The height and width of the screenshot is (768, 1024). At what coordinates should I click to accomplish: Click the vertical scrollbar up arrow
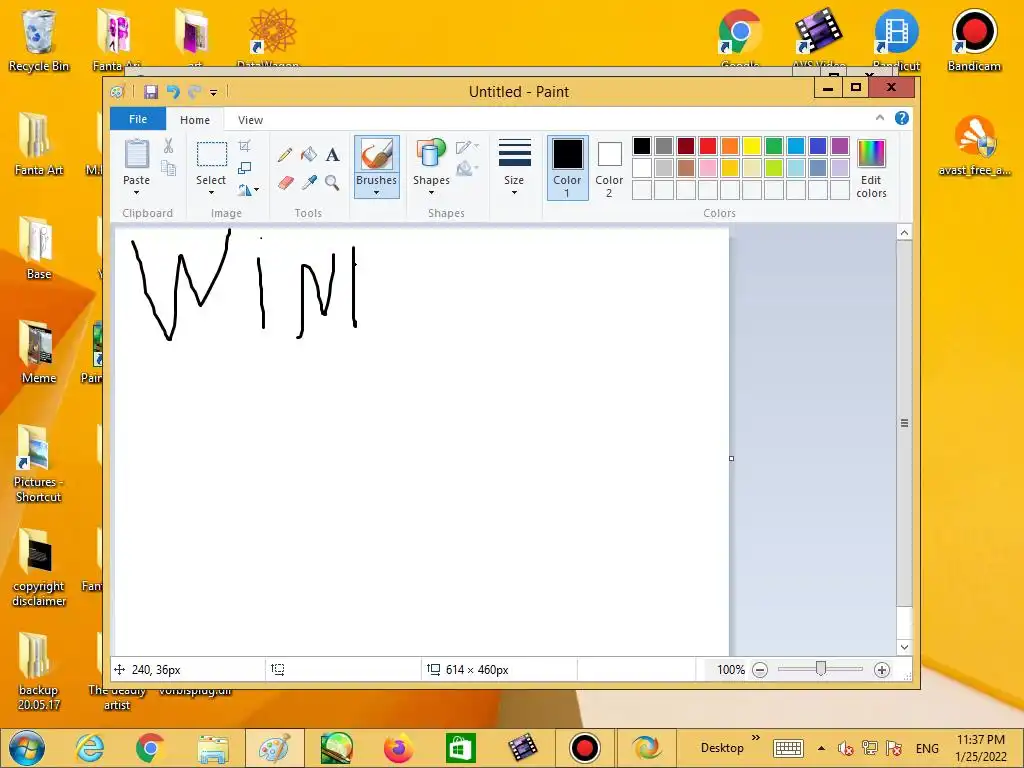pyautogui.click(x=904, y=232)
